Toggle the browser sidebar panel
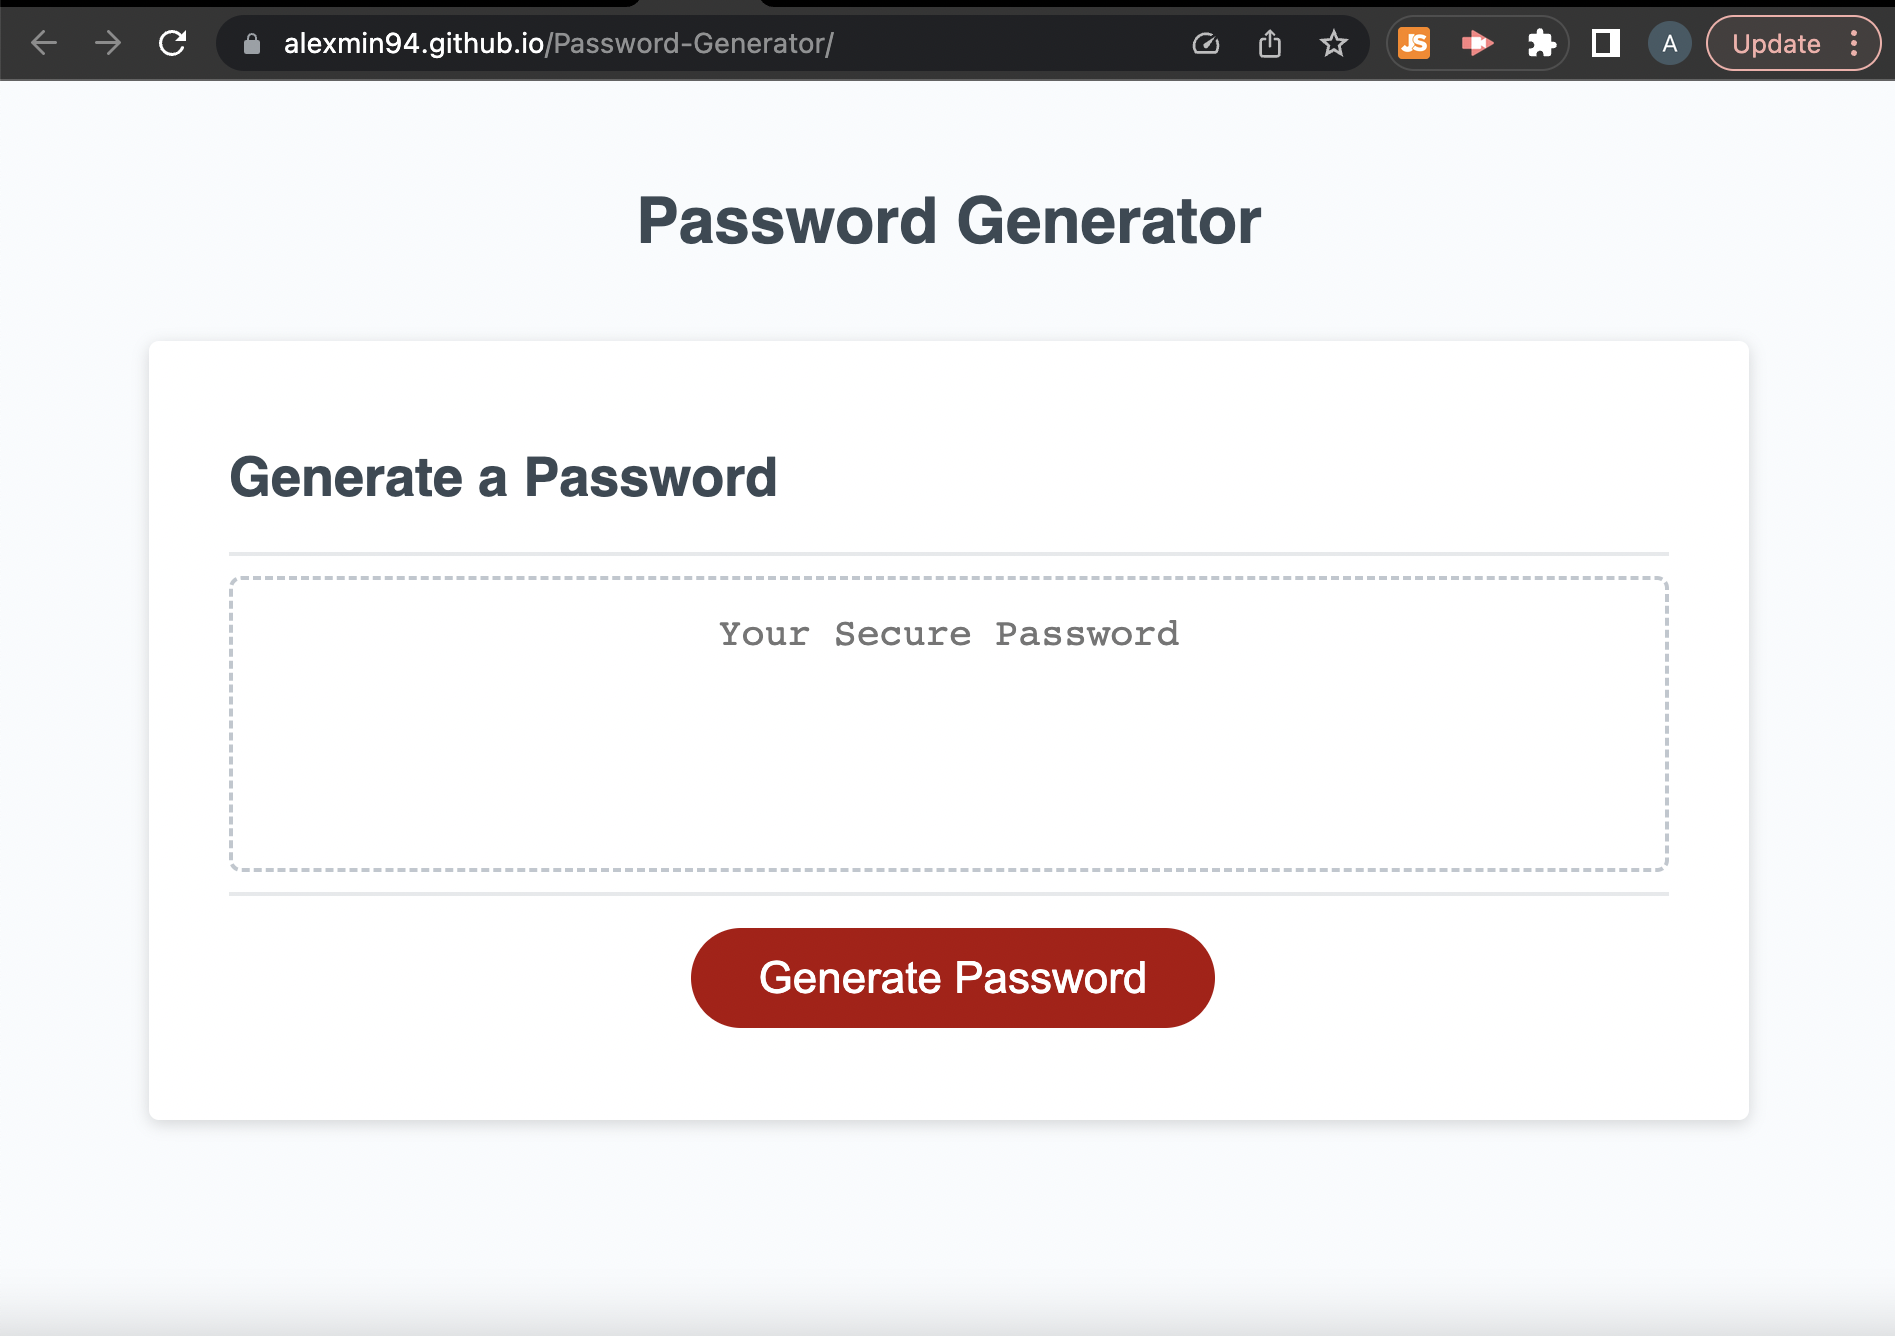This screenshot has width=1895, height=1336. coord(1606,43)
